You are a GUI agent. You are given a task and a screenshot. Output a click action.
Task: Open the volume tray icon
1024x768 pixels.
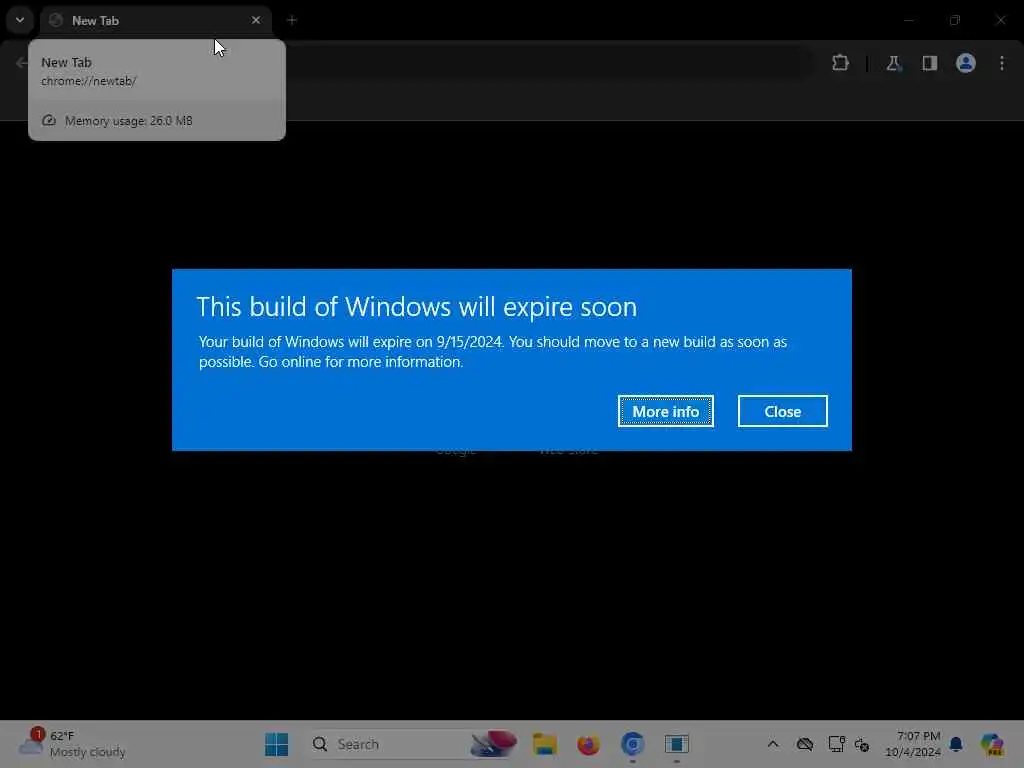click(862, 744)
